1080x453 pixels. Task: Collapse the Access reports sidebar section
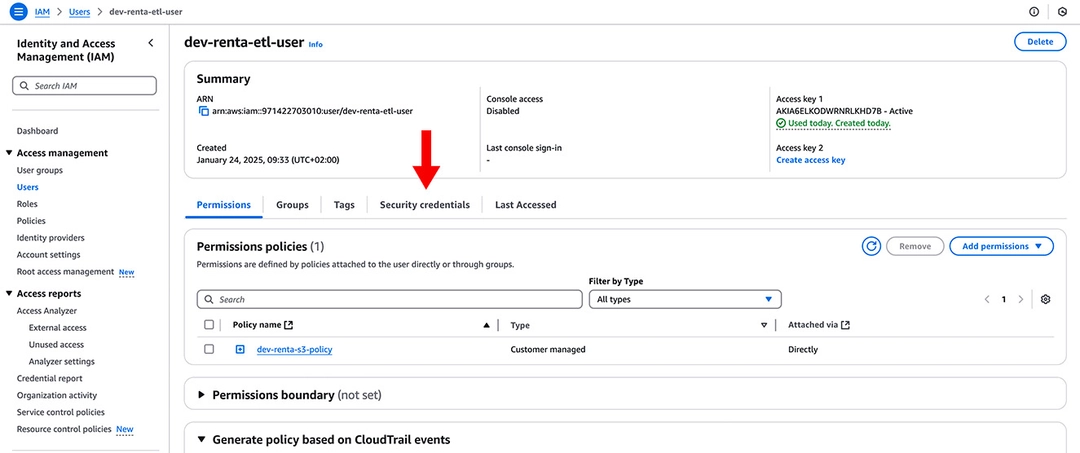coord(10,294)
